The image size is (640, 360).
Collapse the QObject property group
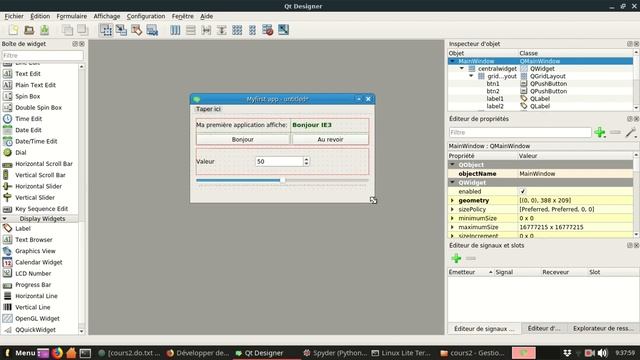coord(452,165)
